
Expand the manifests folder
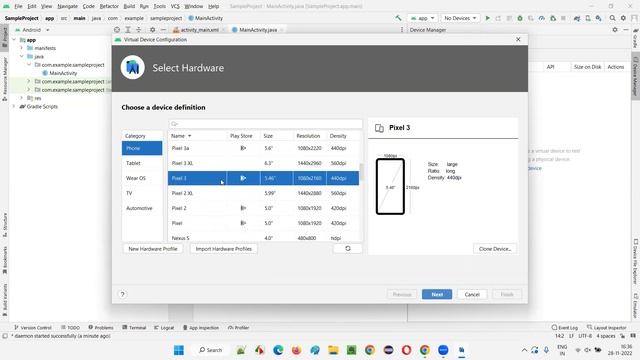click(22, 48)
